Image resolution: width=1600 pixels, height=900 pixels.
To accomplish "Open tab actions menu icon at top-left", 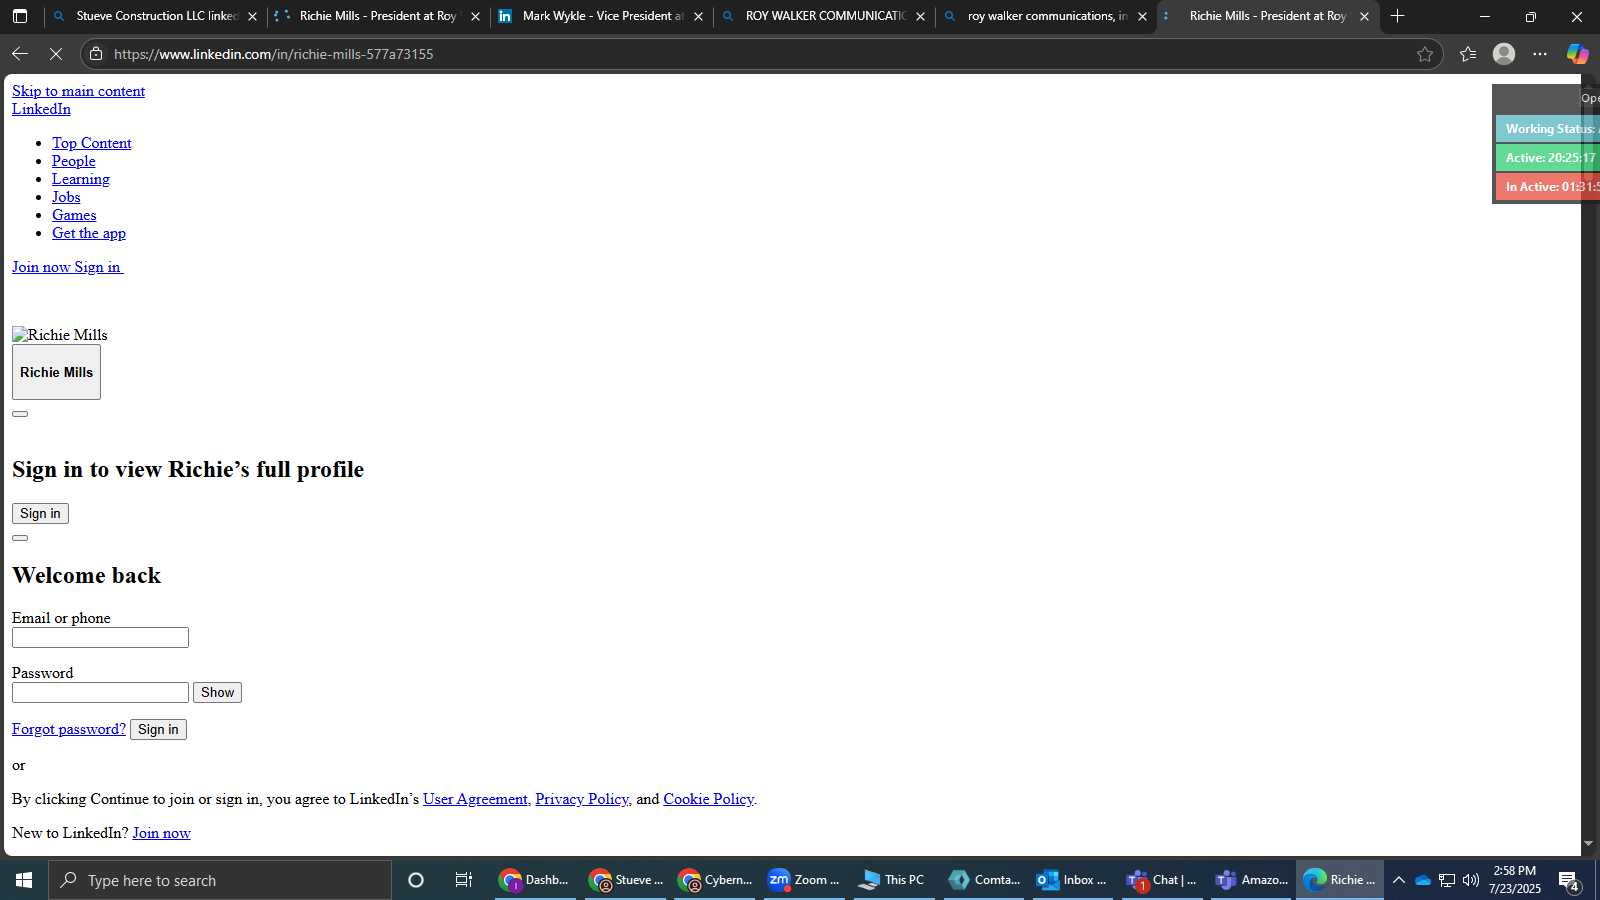I will coord(20,16).
